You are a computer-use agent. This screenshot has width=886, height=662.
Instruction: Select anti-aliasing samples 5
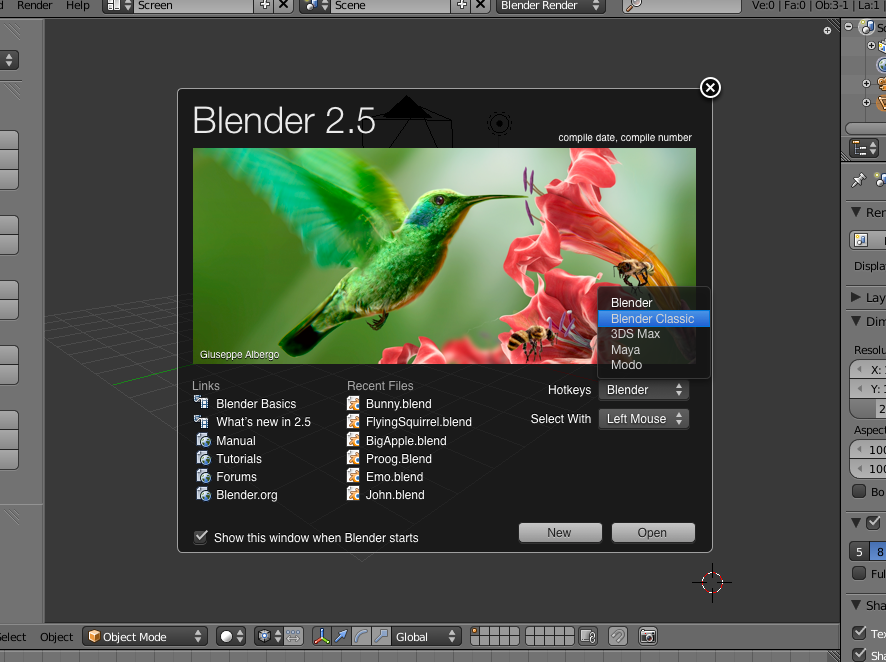(859, 552)
